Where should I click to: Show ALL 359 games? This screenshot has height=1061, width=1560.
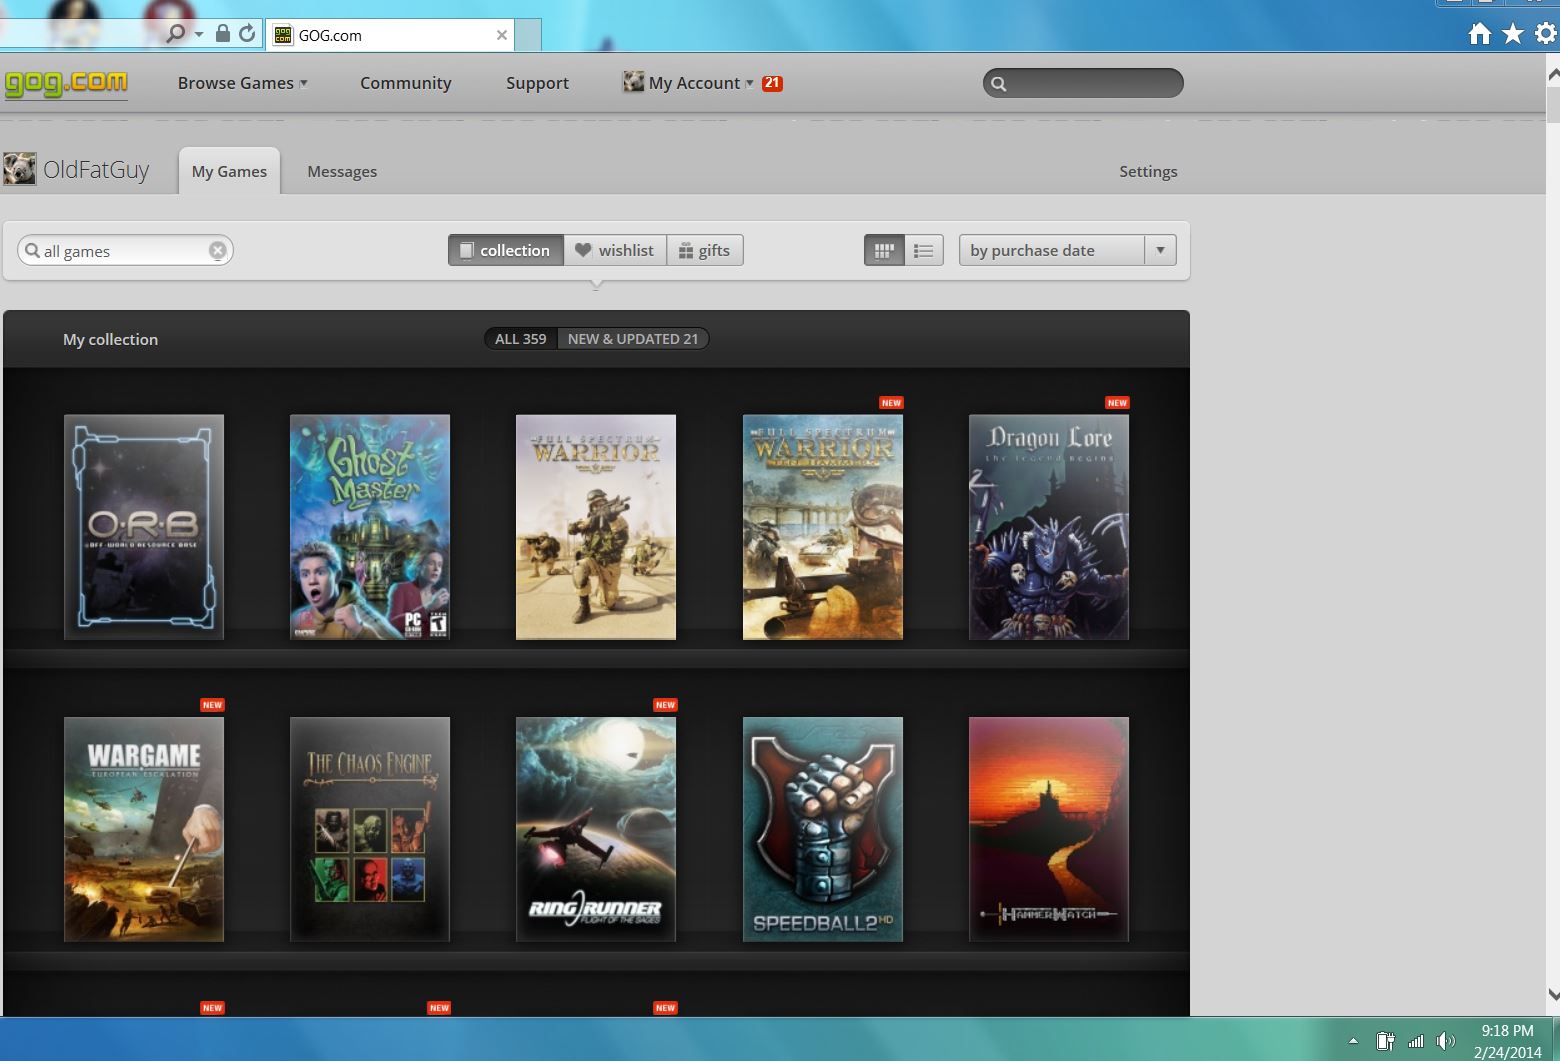(x=521, y=339)
